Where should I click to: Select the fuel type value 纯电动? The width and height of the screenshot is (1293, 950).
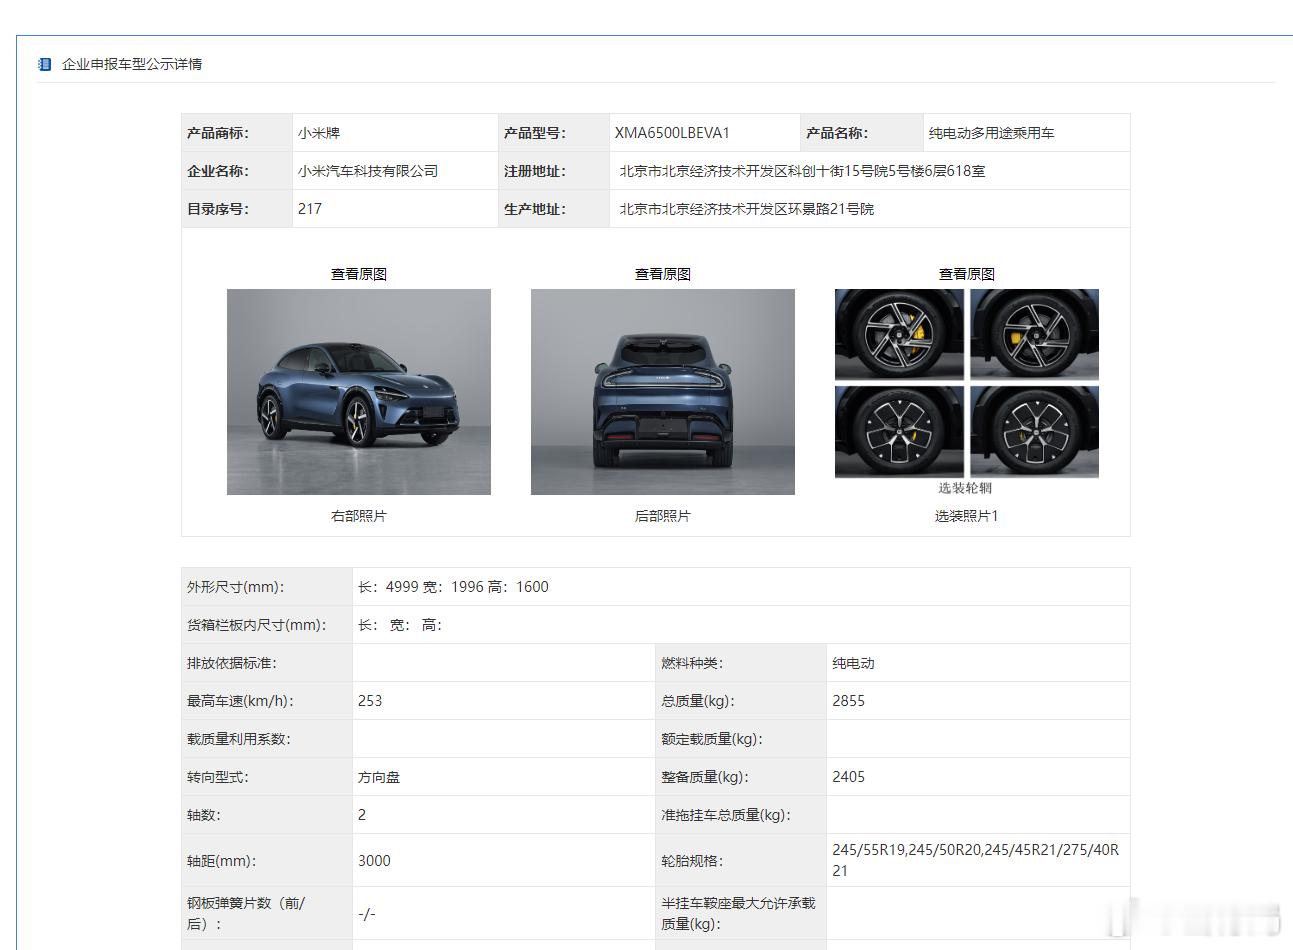pos(853,663)
